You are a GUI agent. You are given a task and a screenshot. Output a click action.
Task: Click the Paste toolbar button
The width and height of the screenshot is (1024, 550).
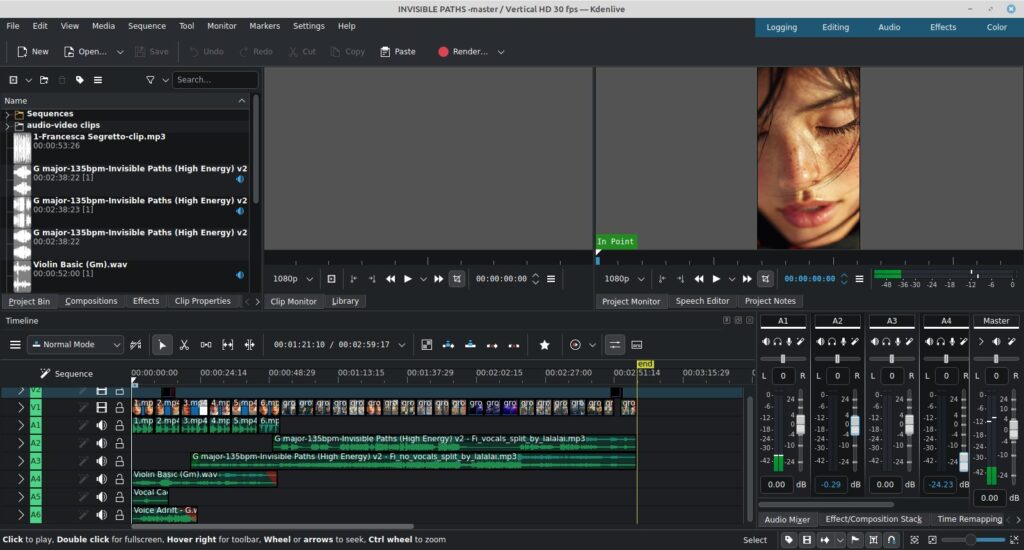tap(397, 51)
